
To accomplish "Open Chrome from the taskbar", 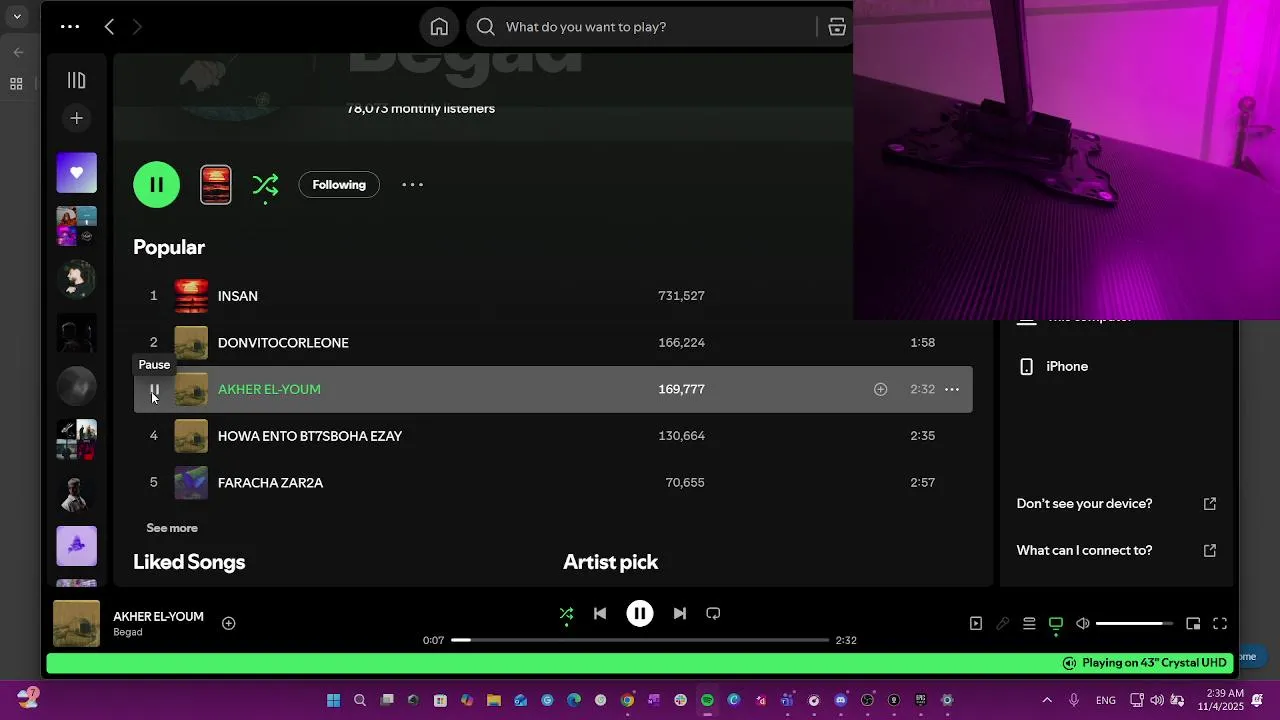I will click(627, 700).
